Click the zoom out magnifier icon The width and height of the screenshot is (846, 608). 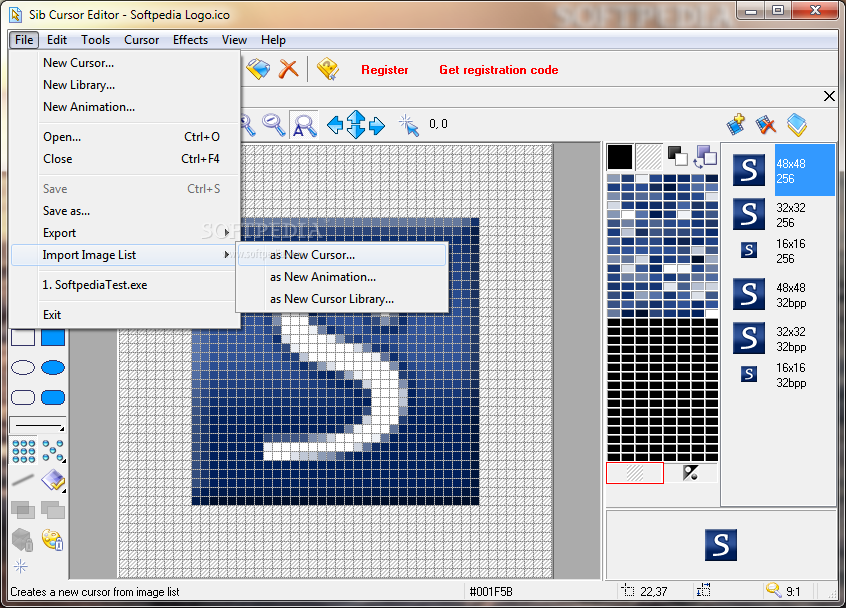(x=274, y=125)
